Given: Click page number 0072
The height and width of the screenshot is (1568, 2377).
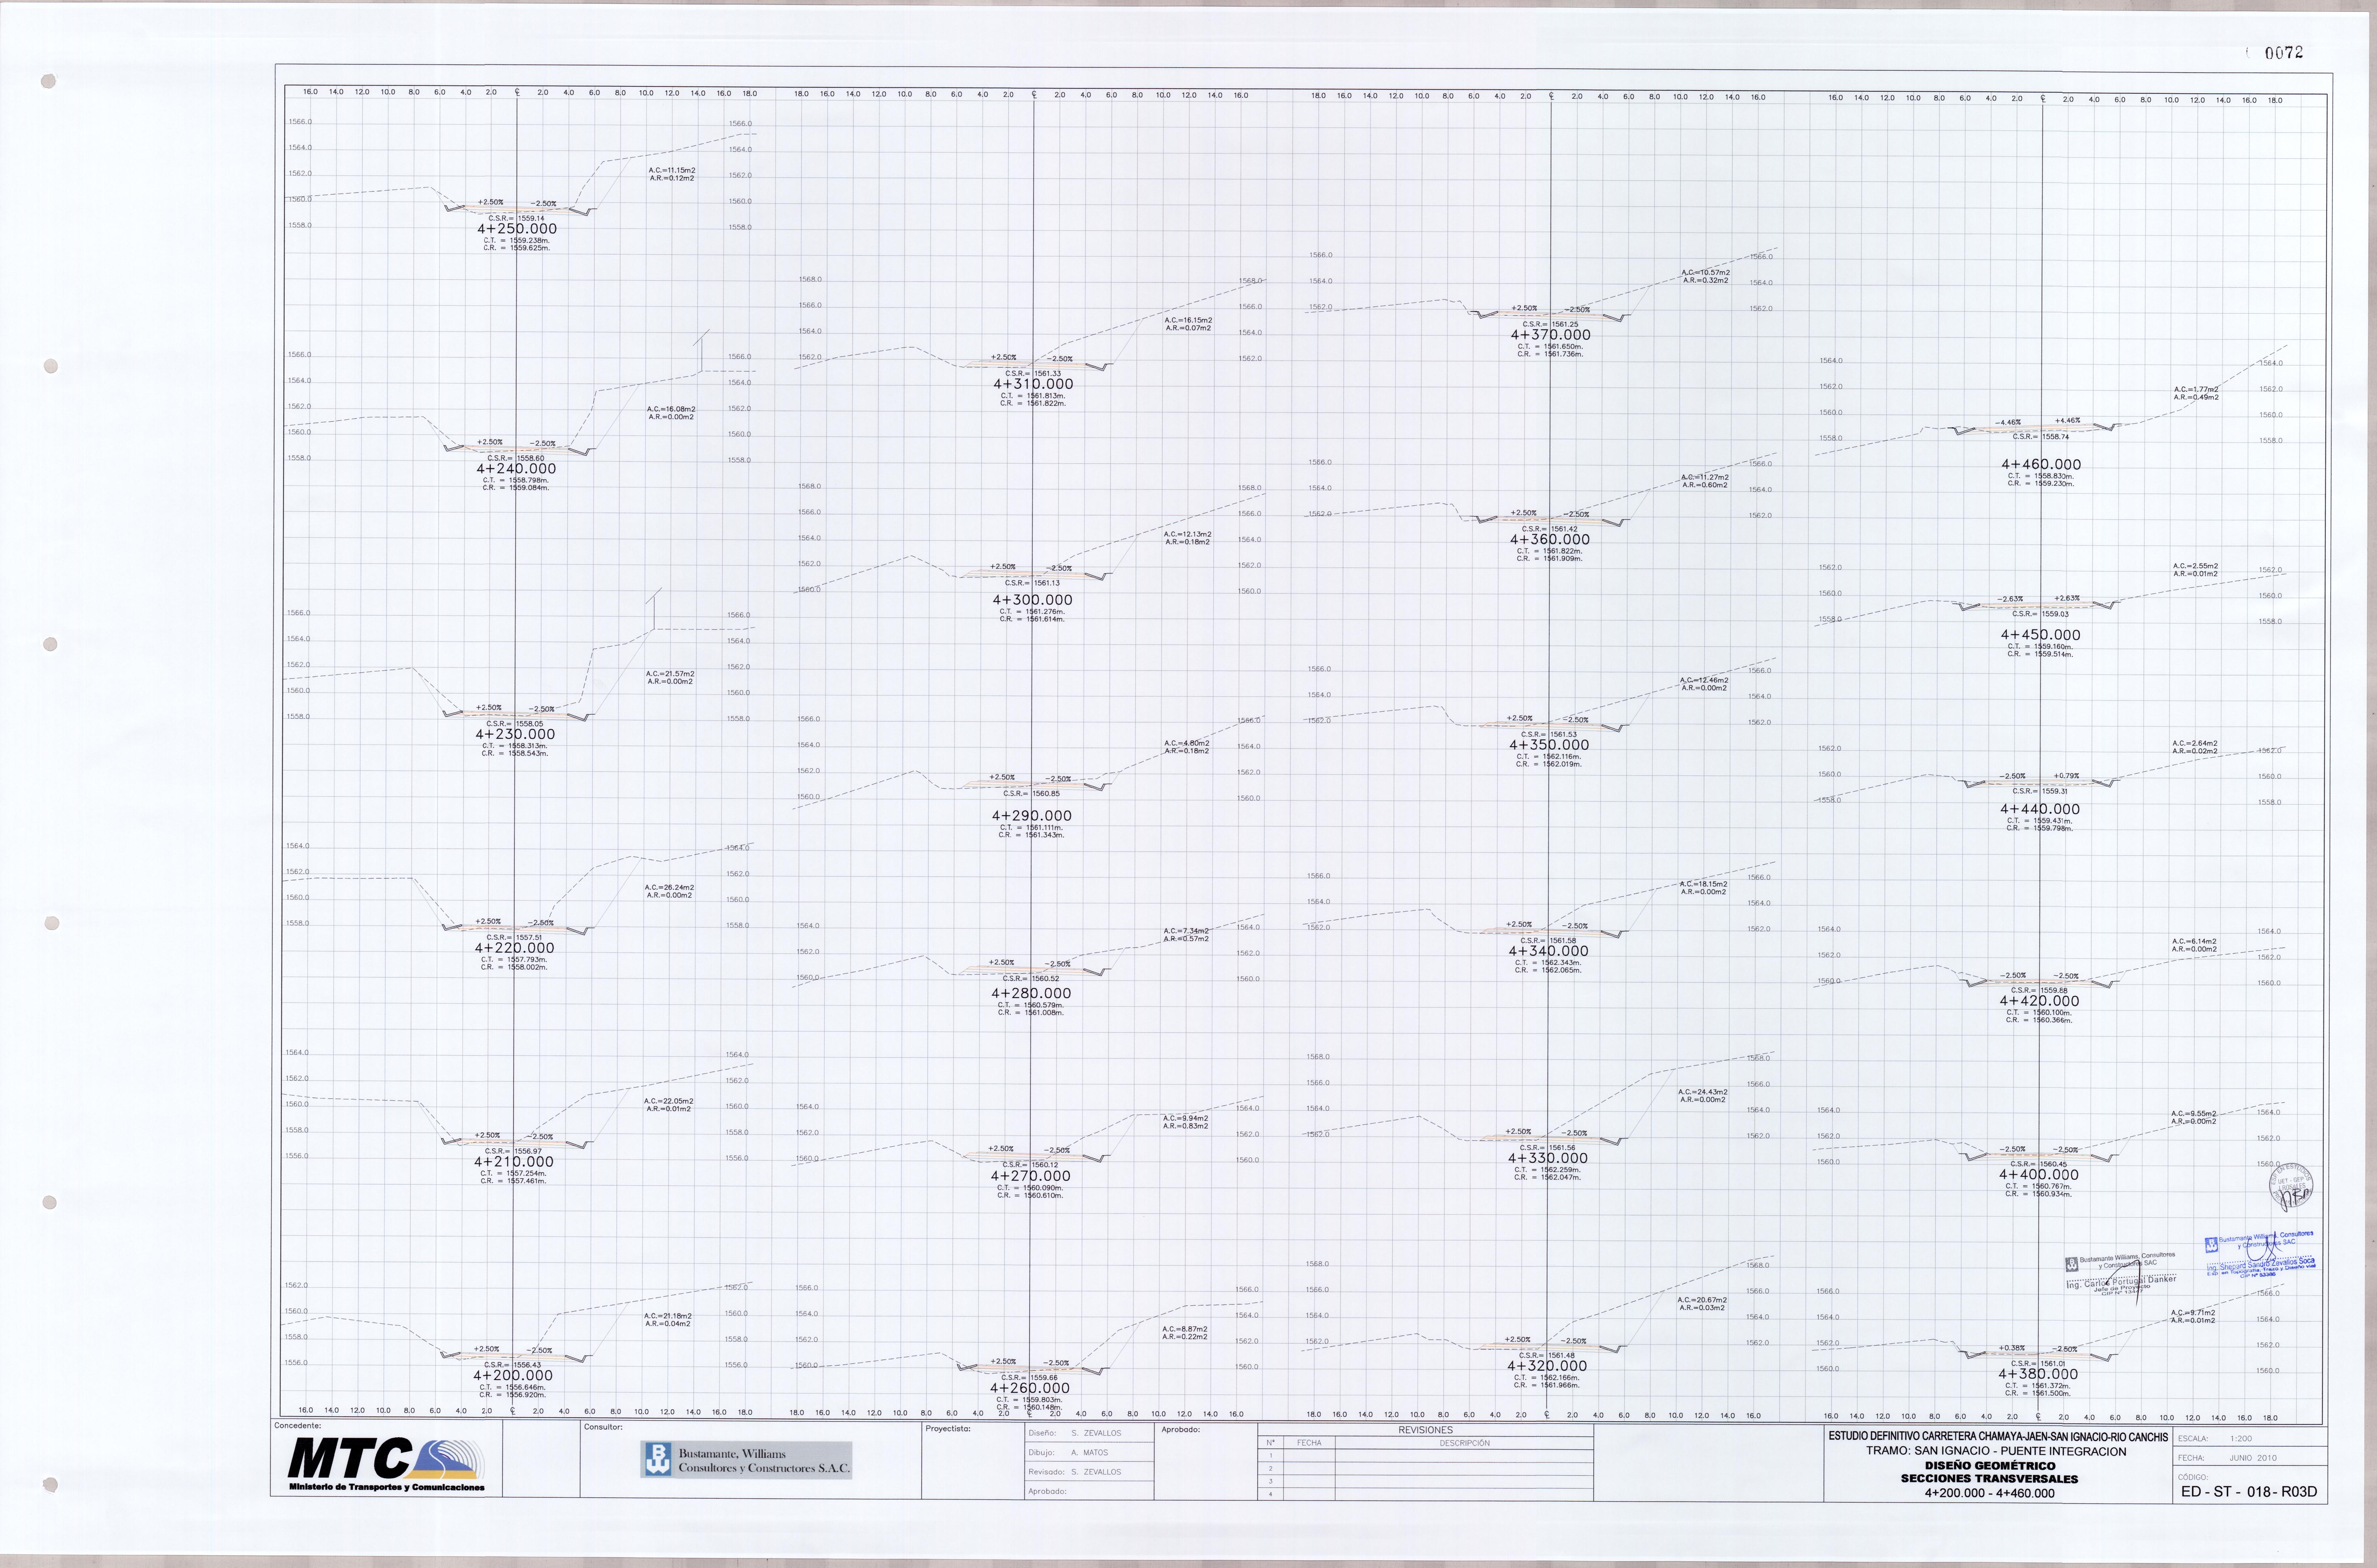Looking at the screenshot, I should click(x=2284, y=53).
